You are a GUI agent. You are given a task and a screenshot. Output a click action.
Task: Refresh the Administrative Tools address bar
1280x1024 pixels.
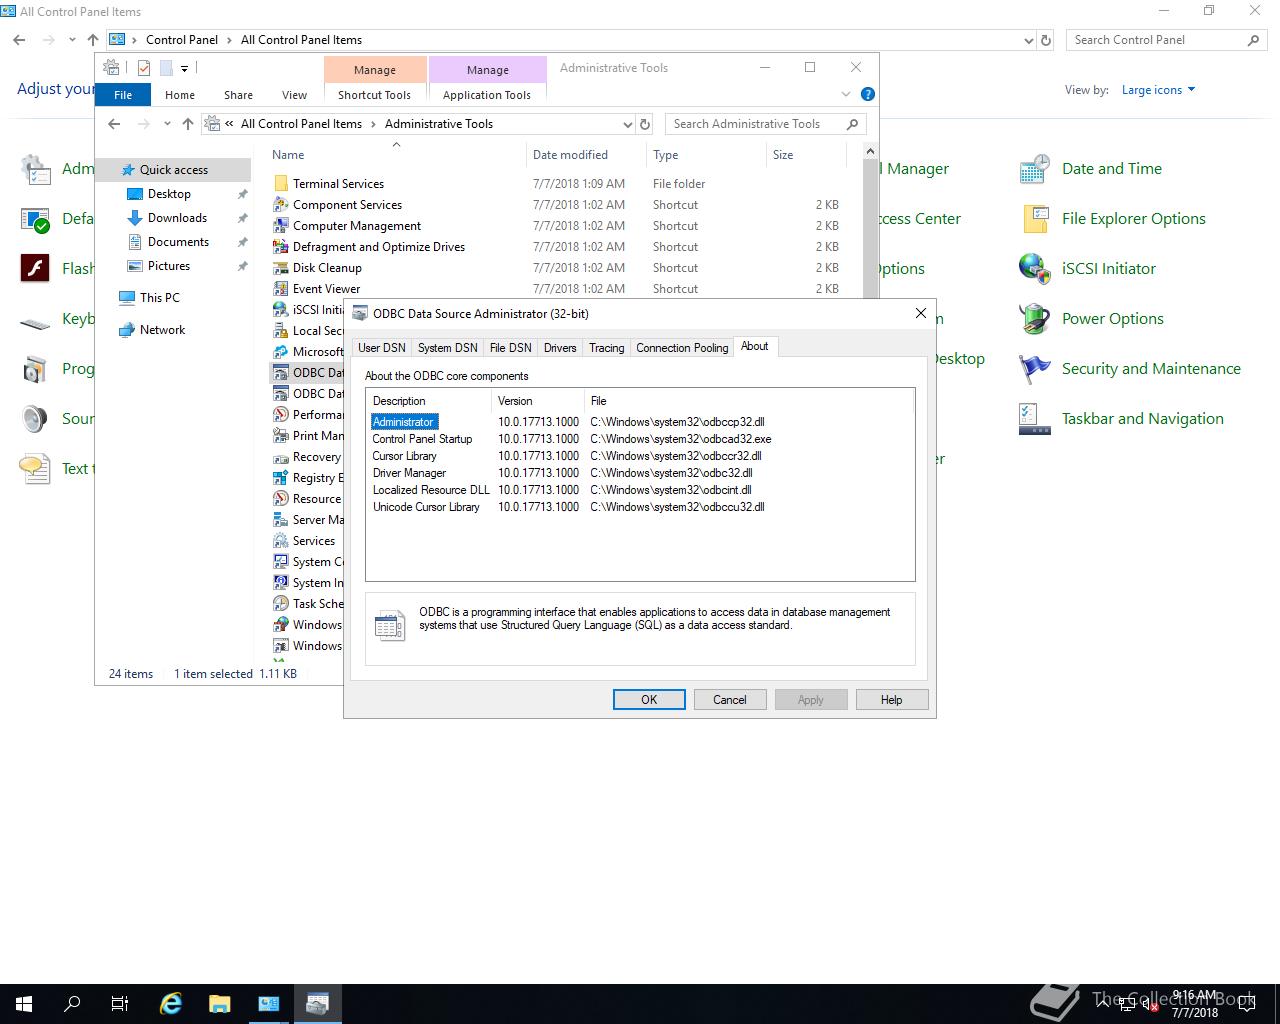pos(645,124)
